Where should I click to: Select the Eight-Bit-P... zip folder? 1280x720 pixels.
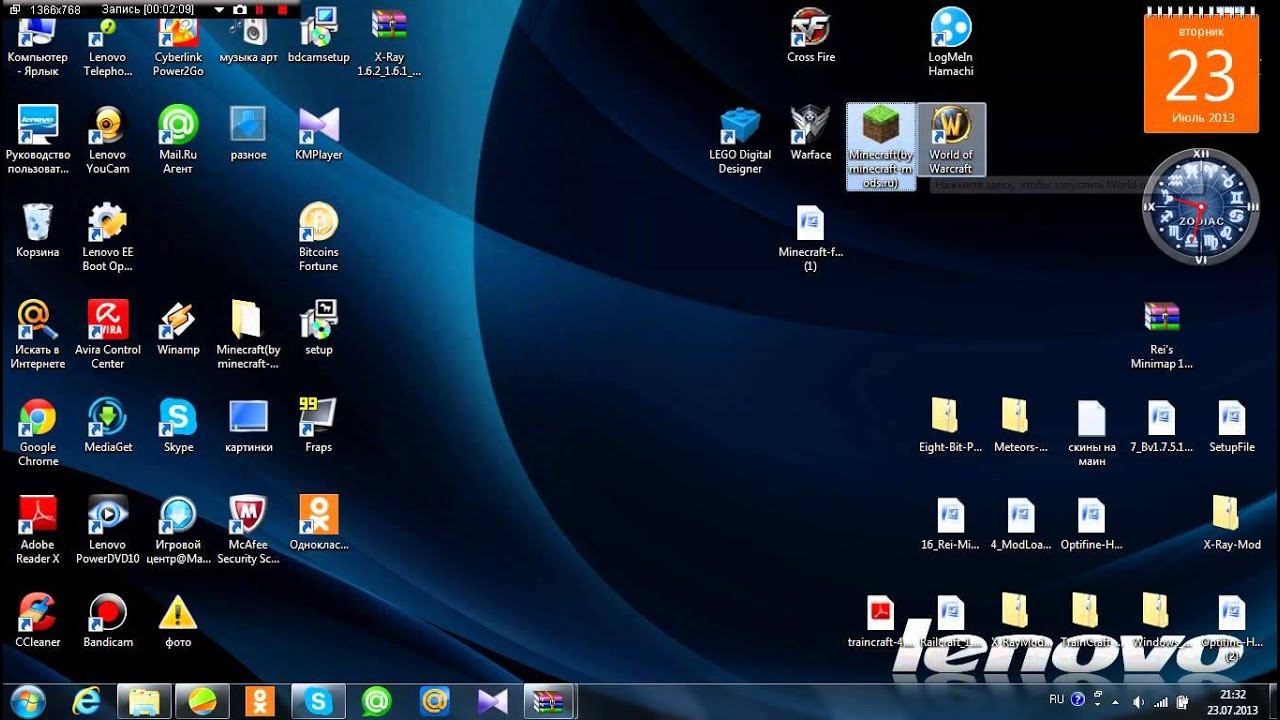pos(950,425)
